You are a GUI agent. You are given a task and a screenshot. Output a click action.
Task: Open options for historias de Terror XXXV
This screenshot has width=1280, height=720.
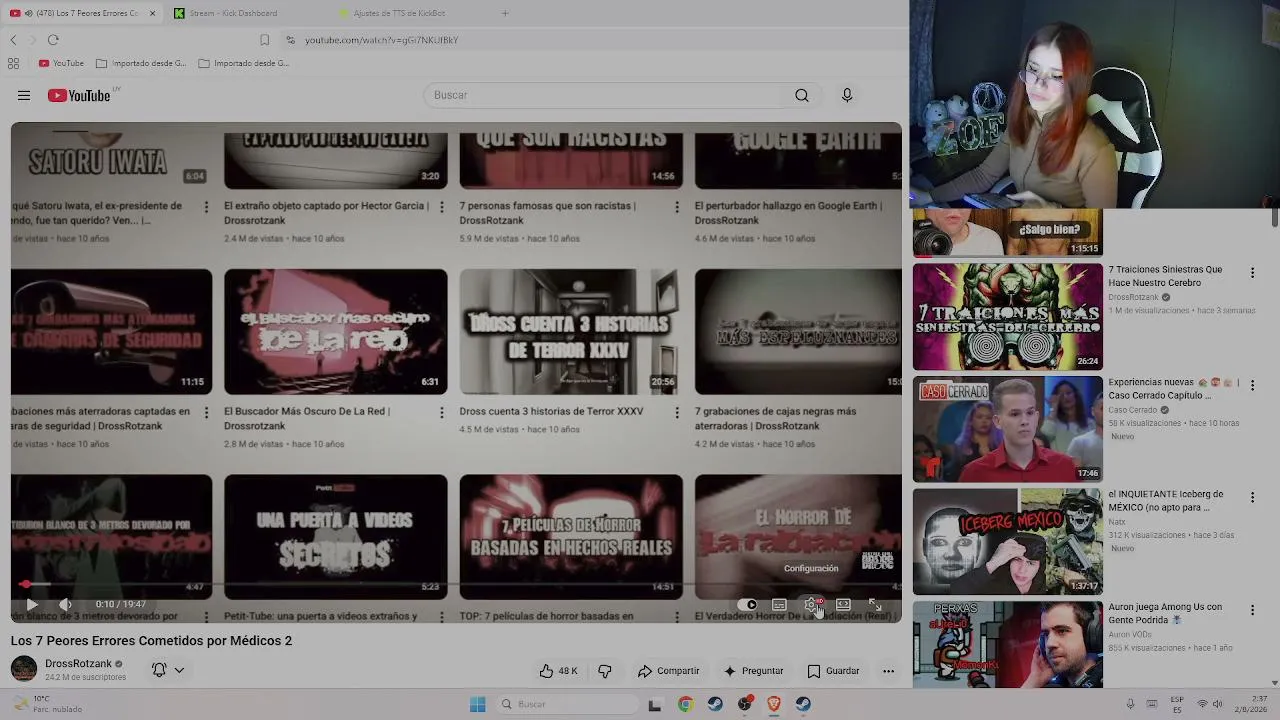[677, 412]
